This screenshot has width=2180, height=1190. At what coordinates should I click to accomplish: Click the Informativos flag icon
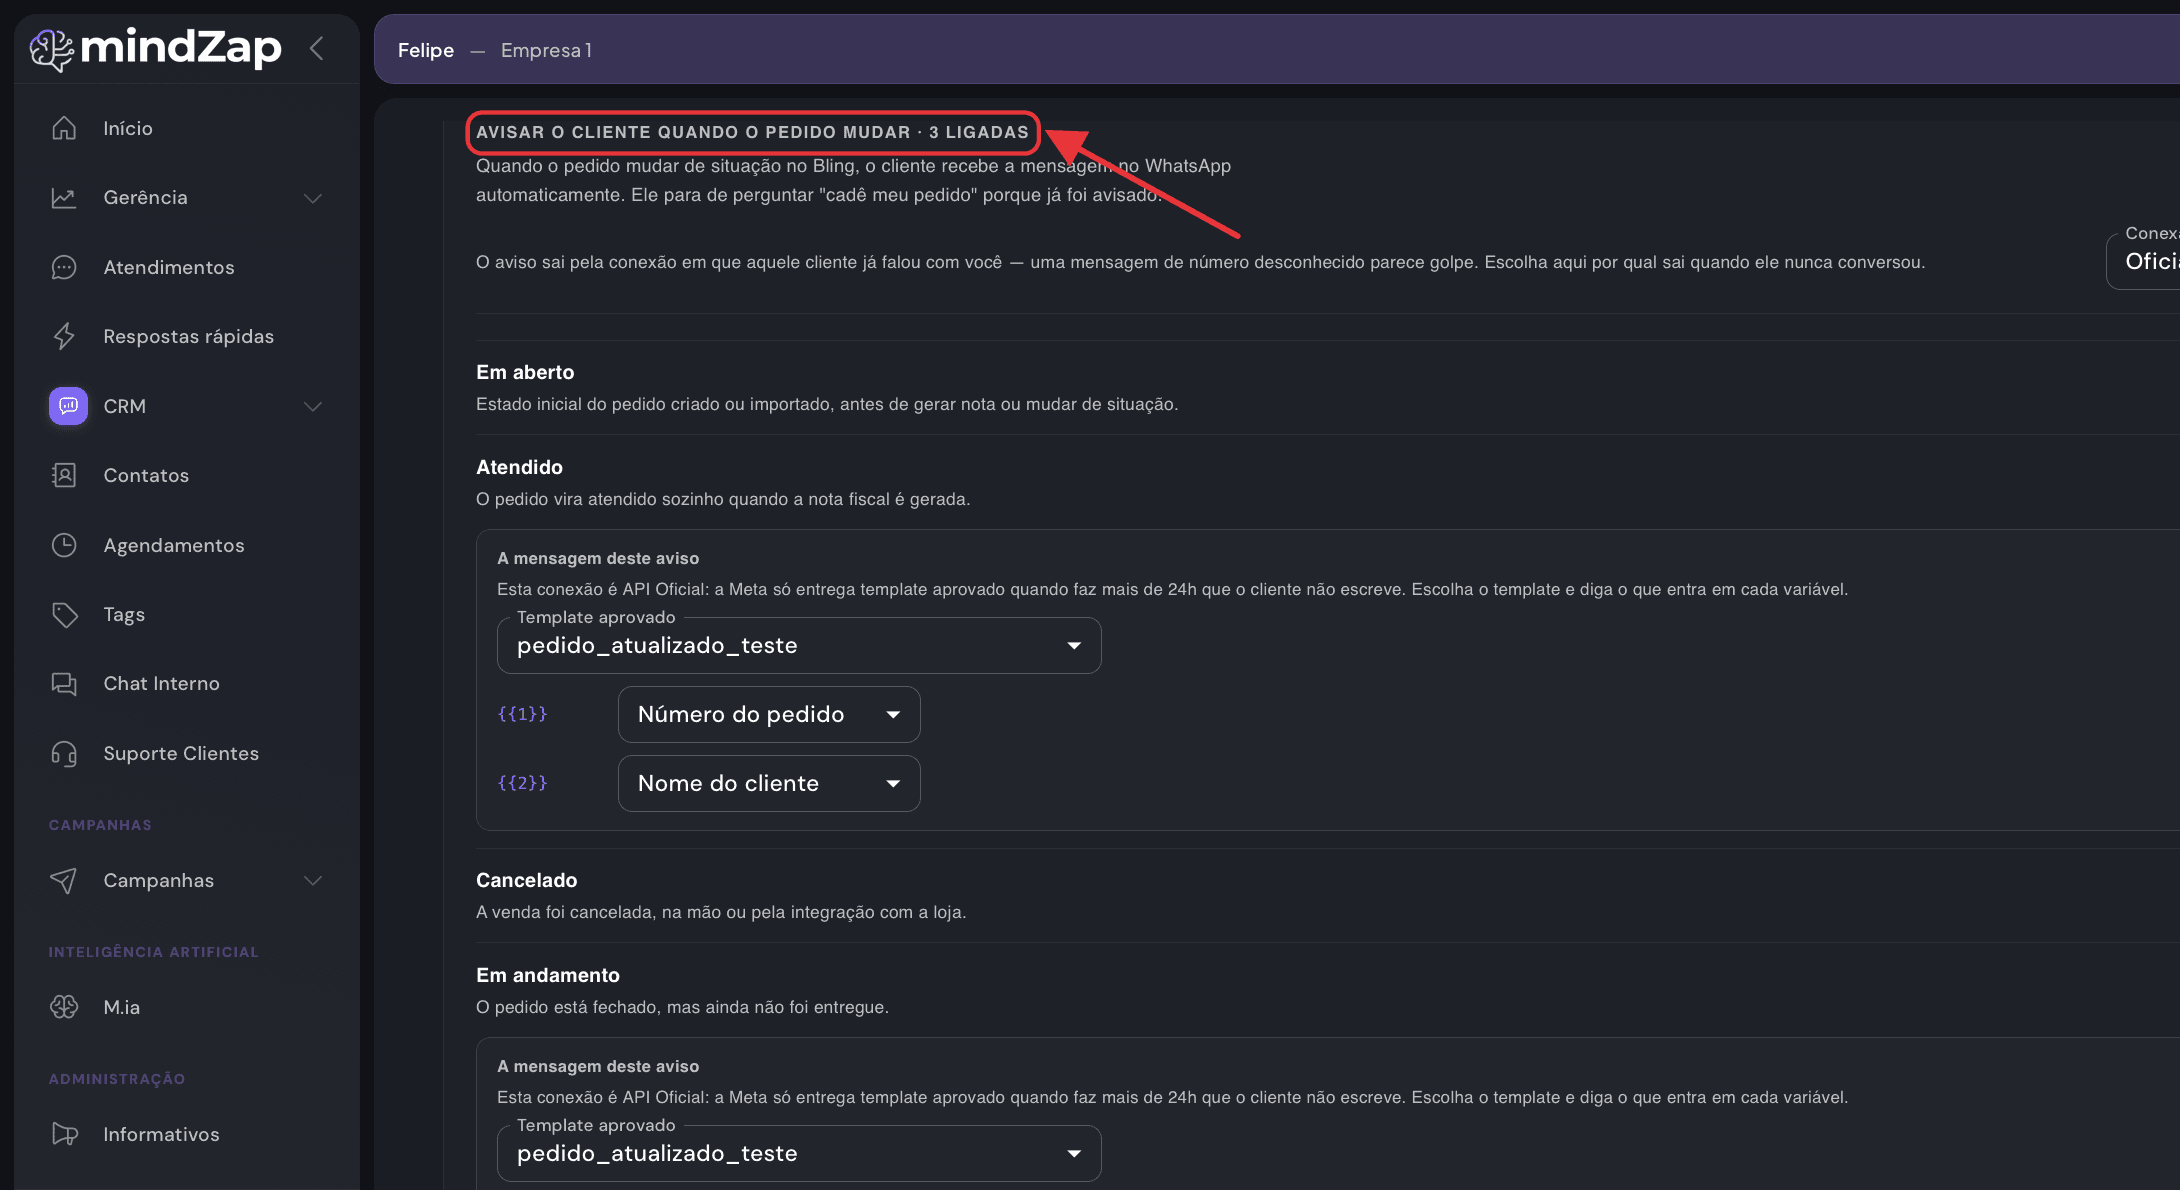[x=64, y=1134]
